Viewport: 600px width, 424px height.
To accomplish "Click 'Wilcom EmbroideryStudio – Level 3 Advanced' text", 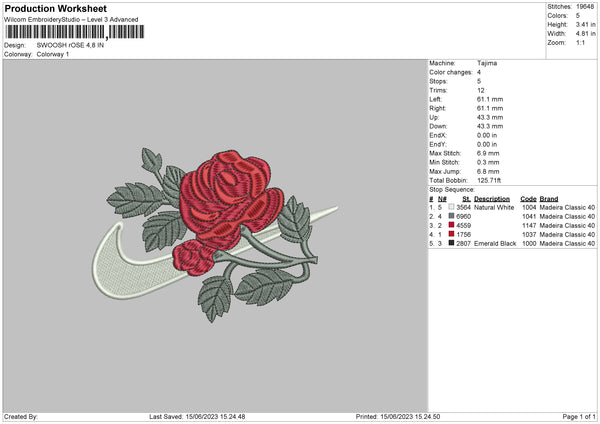I will (71, 20).
